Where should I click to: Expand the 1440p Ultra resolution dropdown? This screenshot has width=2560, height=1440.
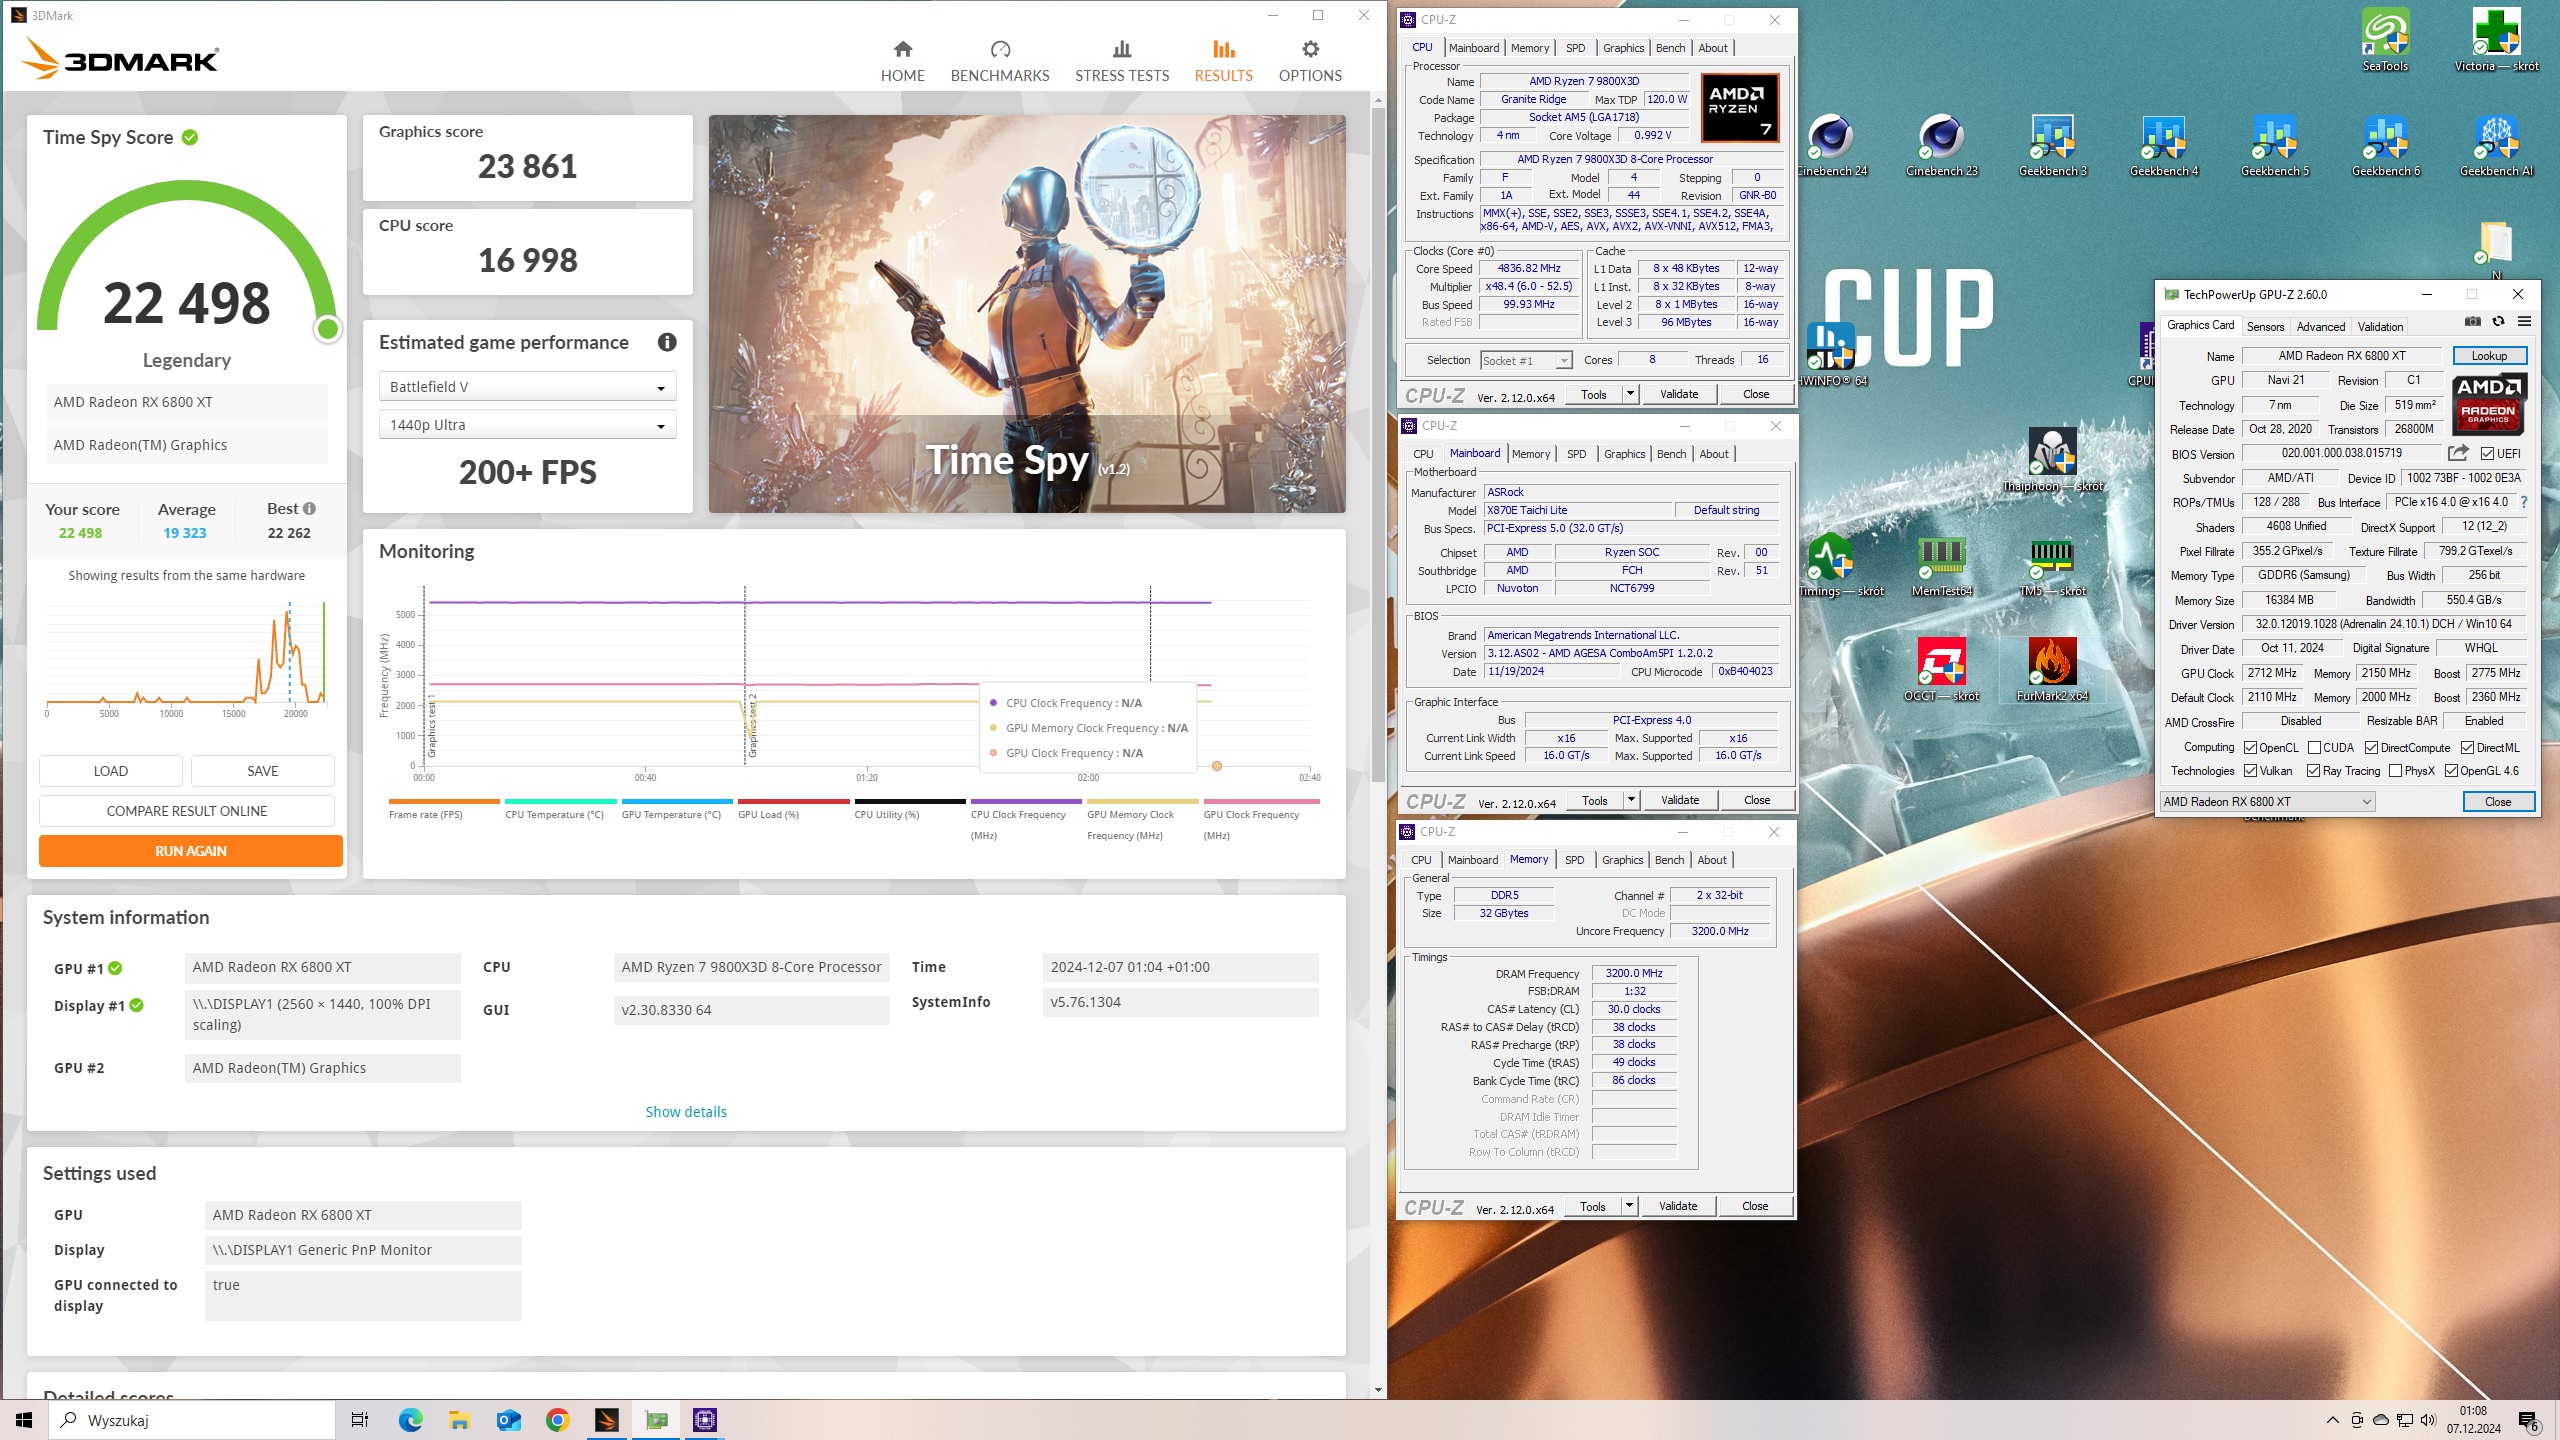click(528, 425)
